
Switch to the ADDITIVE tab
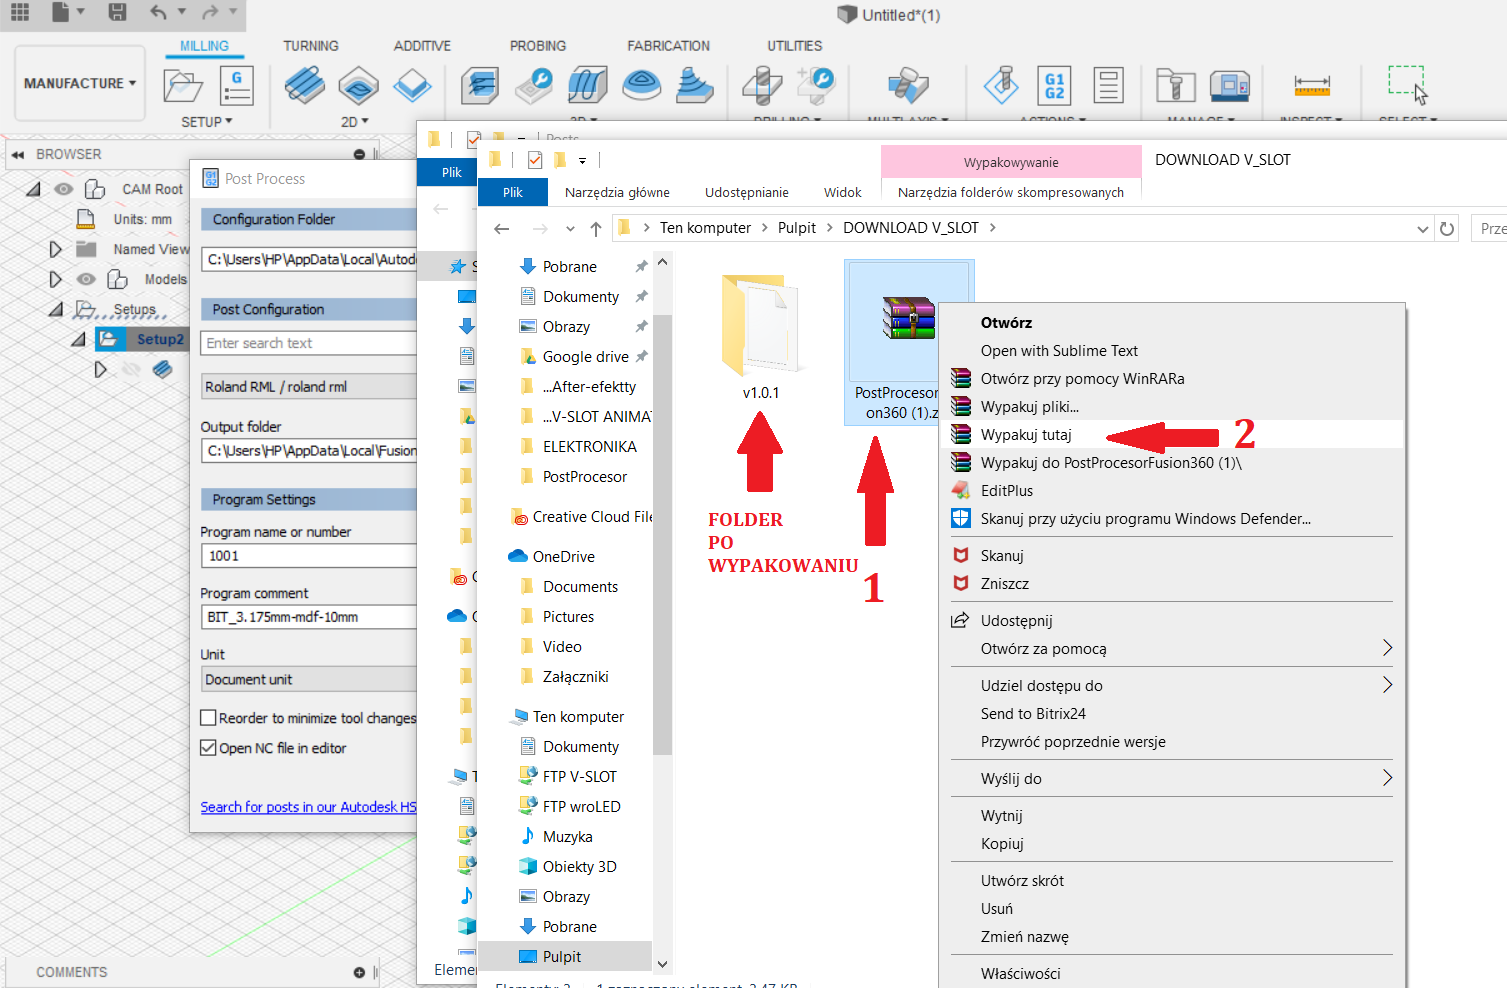click(x=422, y=46)
